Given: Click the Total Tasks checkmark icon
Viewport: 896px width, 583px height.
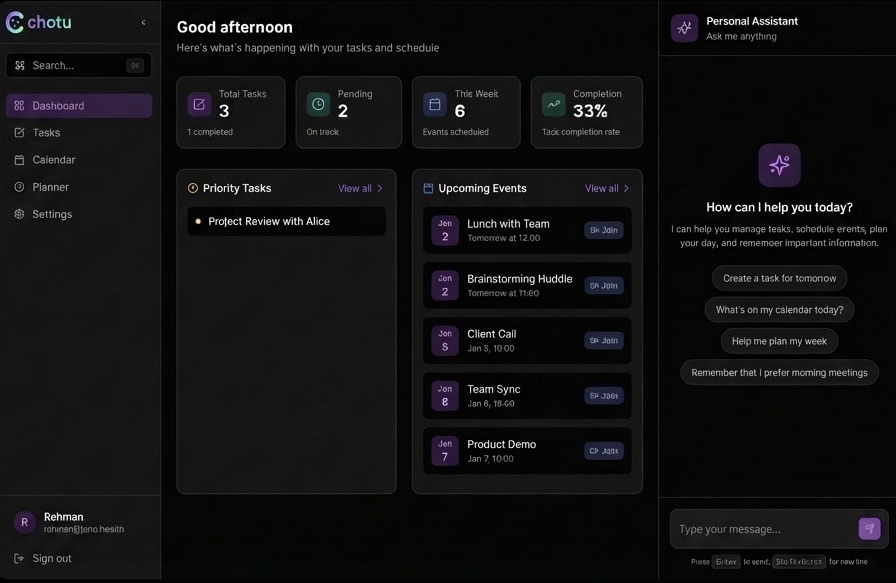Looking at the screenshot, I should [x=198, y=103].
